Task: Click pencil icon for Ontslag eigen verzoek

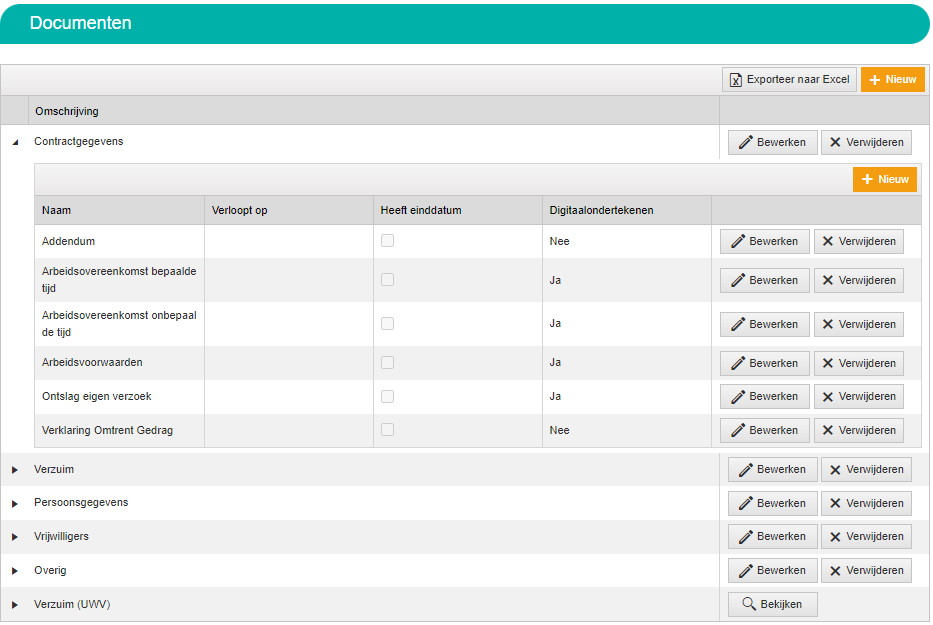Action: tap(738, 396)
